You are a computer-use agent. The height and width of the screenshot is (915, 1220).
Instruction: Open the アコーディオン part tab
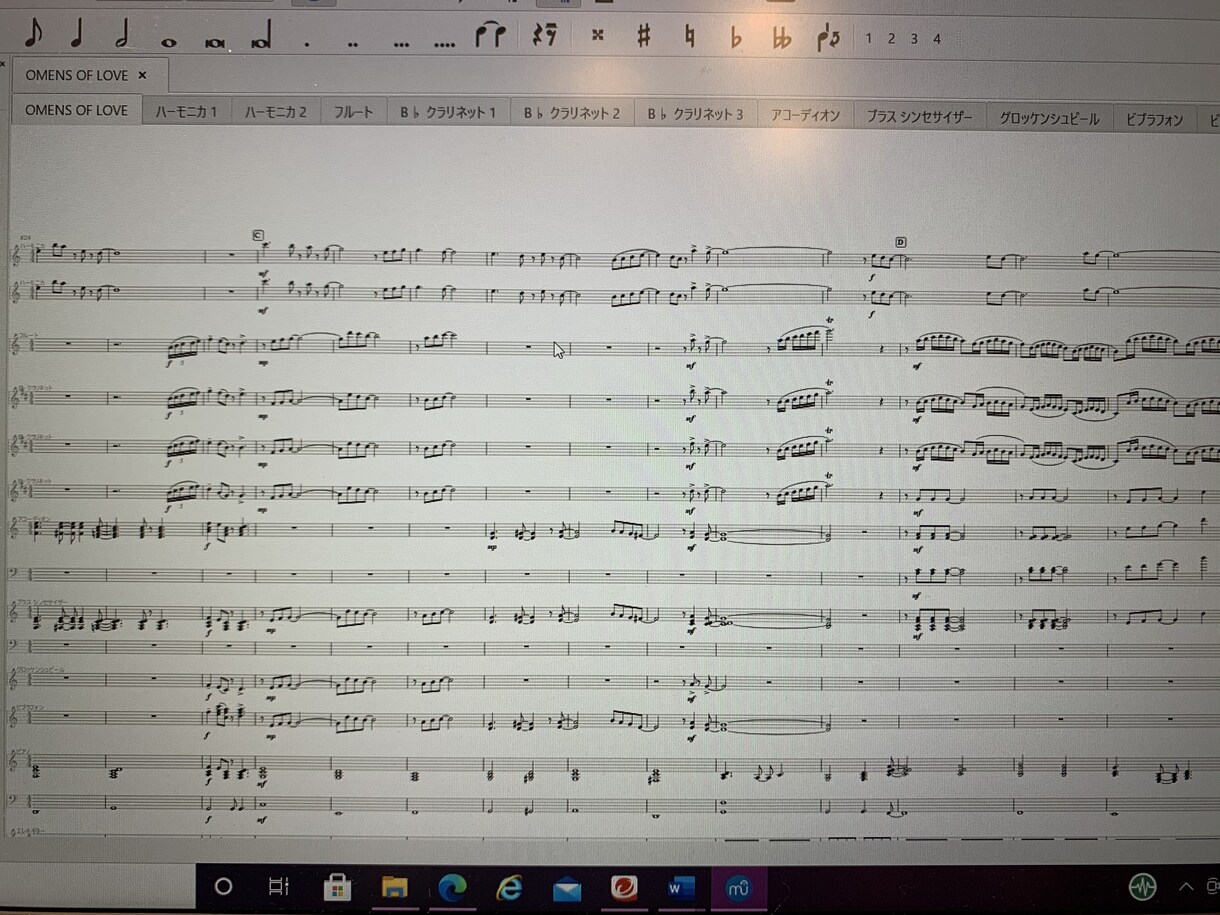(805, 115)
